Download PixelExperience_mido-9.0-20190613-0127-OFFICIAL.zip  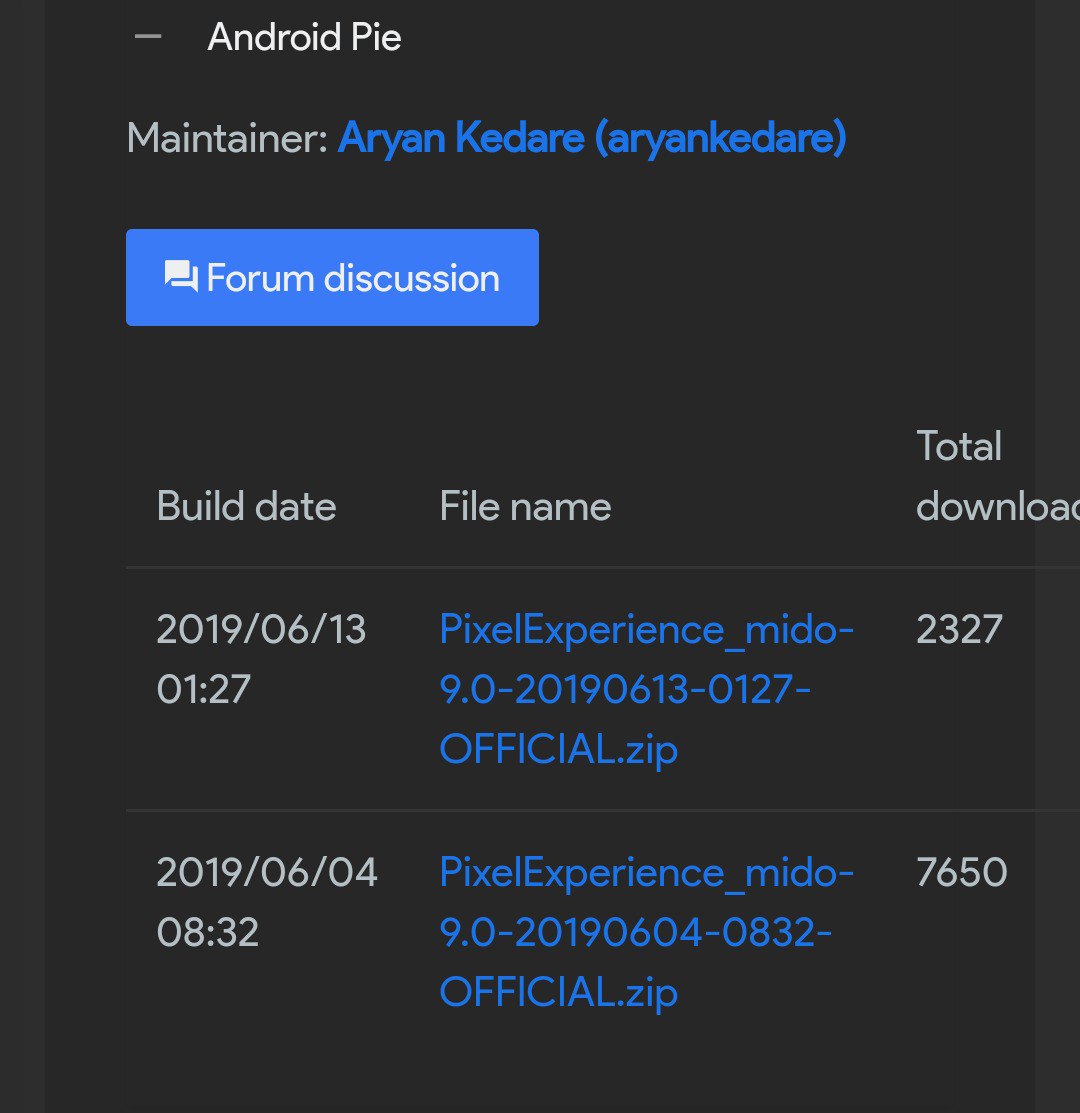(x=646, y=689)
